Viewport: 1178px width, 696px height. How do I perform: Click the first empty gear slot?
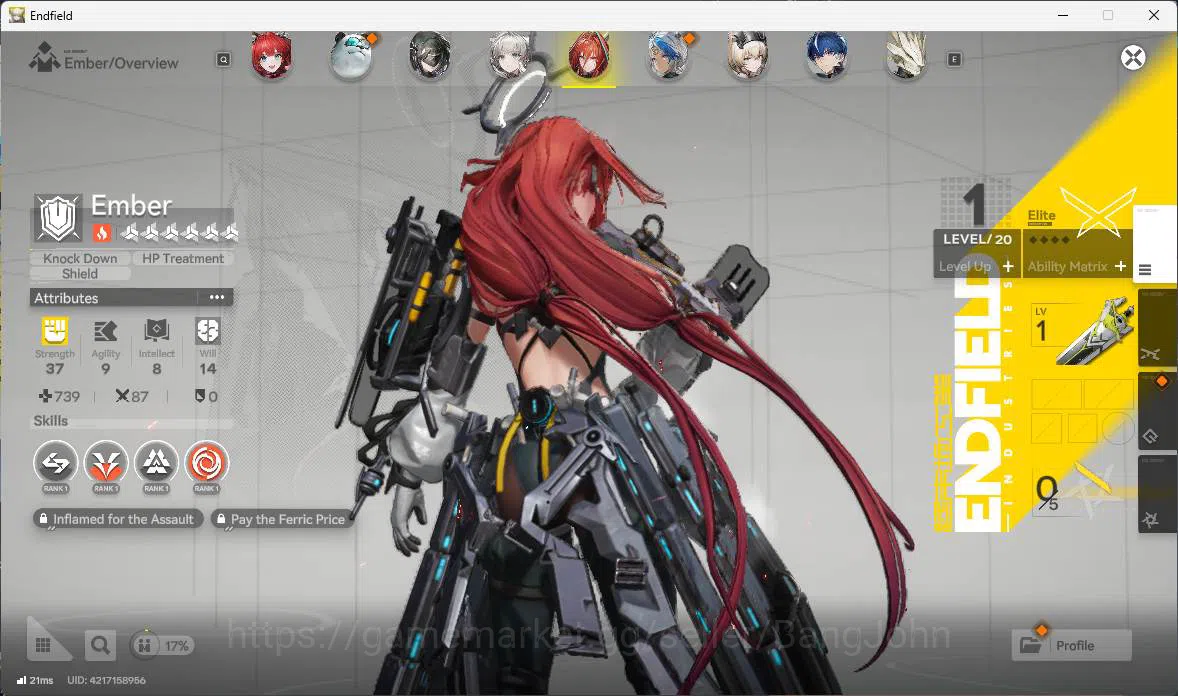coord(1056,395)
